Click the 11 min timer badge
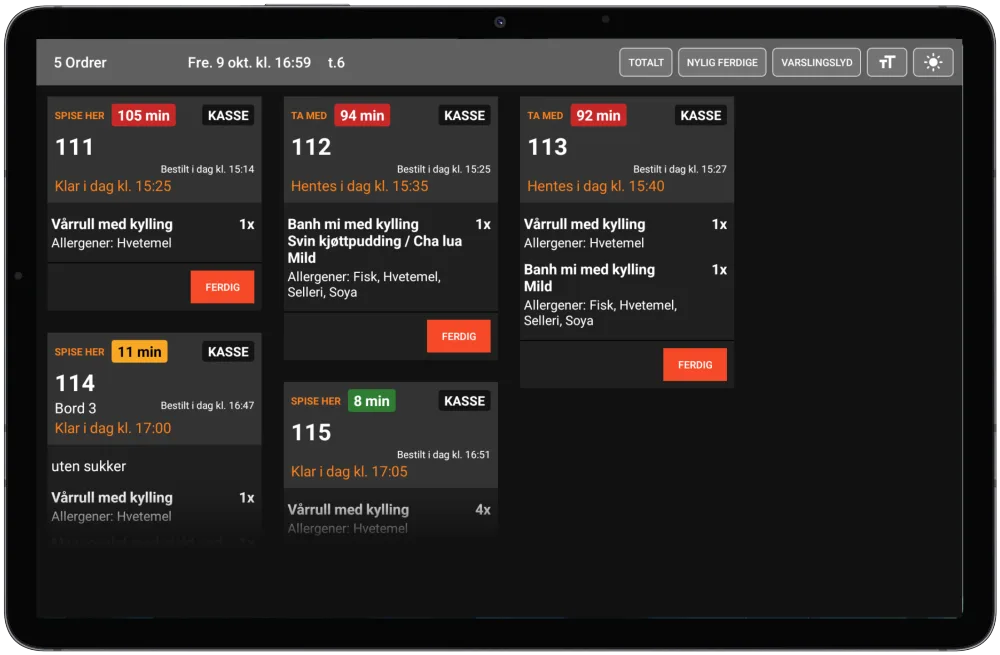Viewport: 1000px width, 655px height. click(x=140, y=352)
